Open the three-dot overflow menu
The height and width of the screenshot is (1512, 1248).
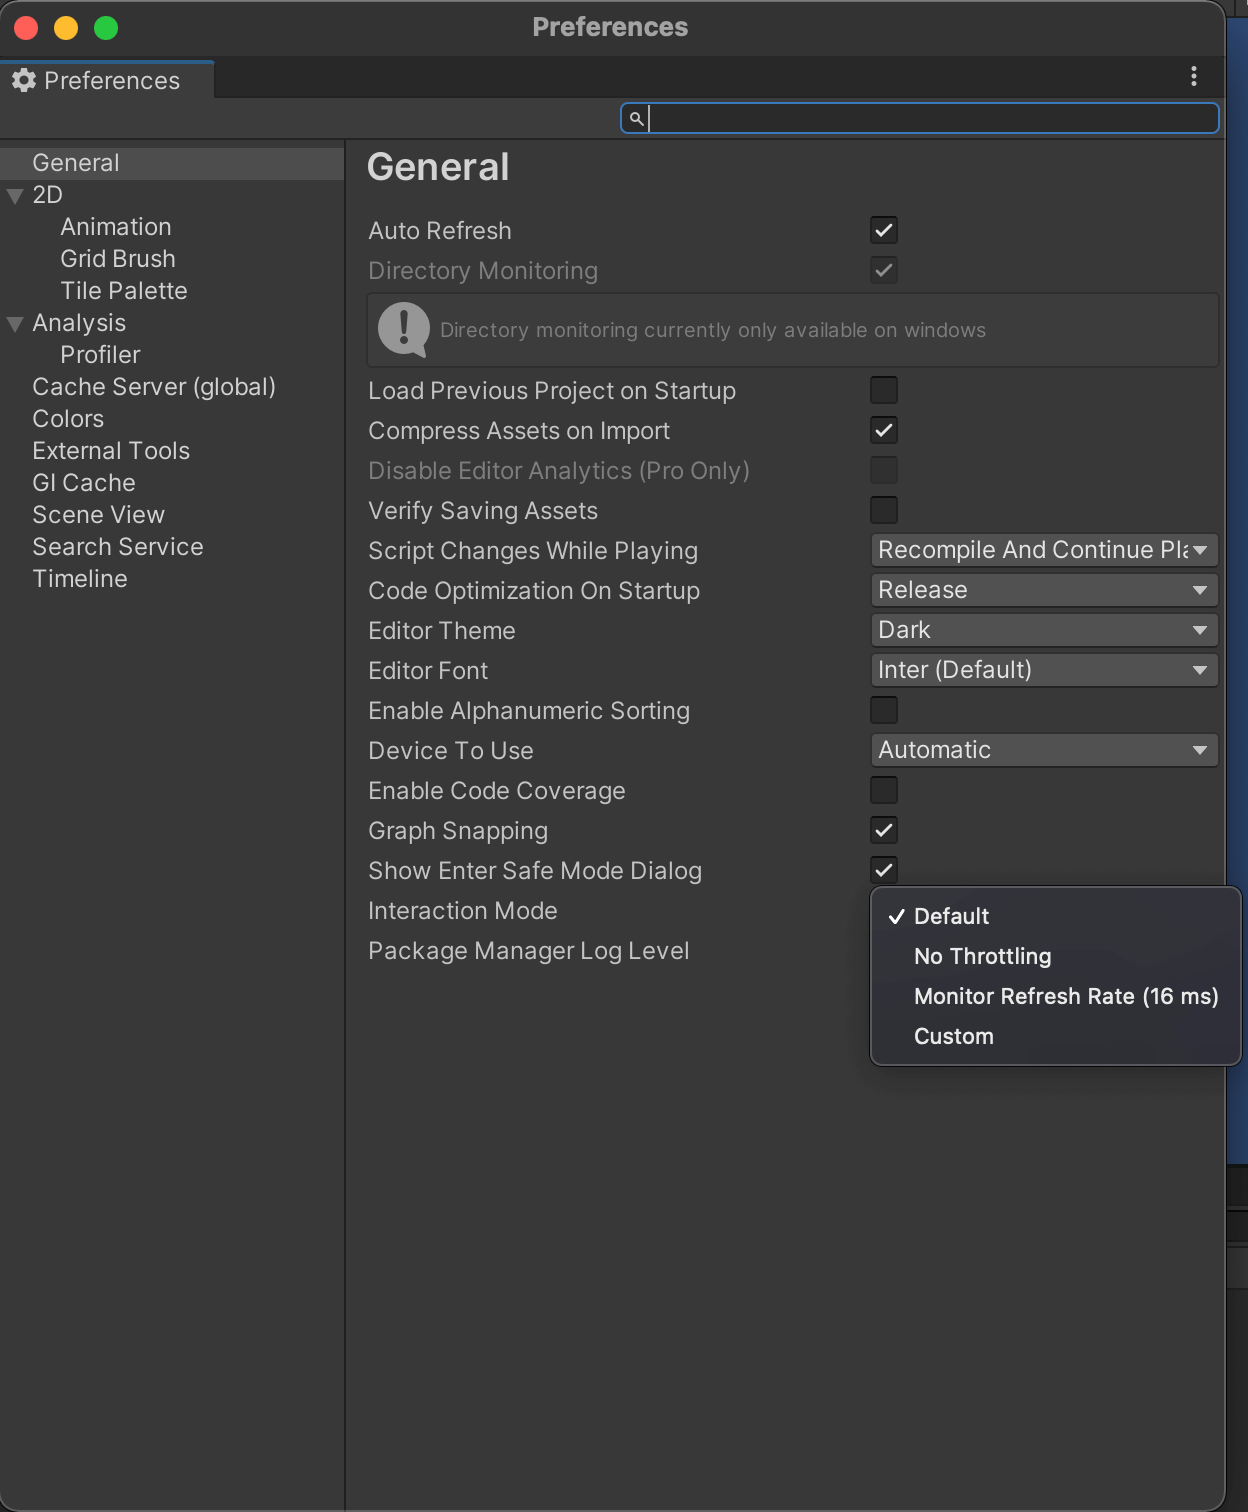coord(1193,75)
